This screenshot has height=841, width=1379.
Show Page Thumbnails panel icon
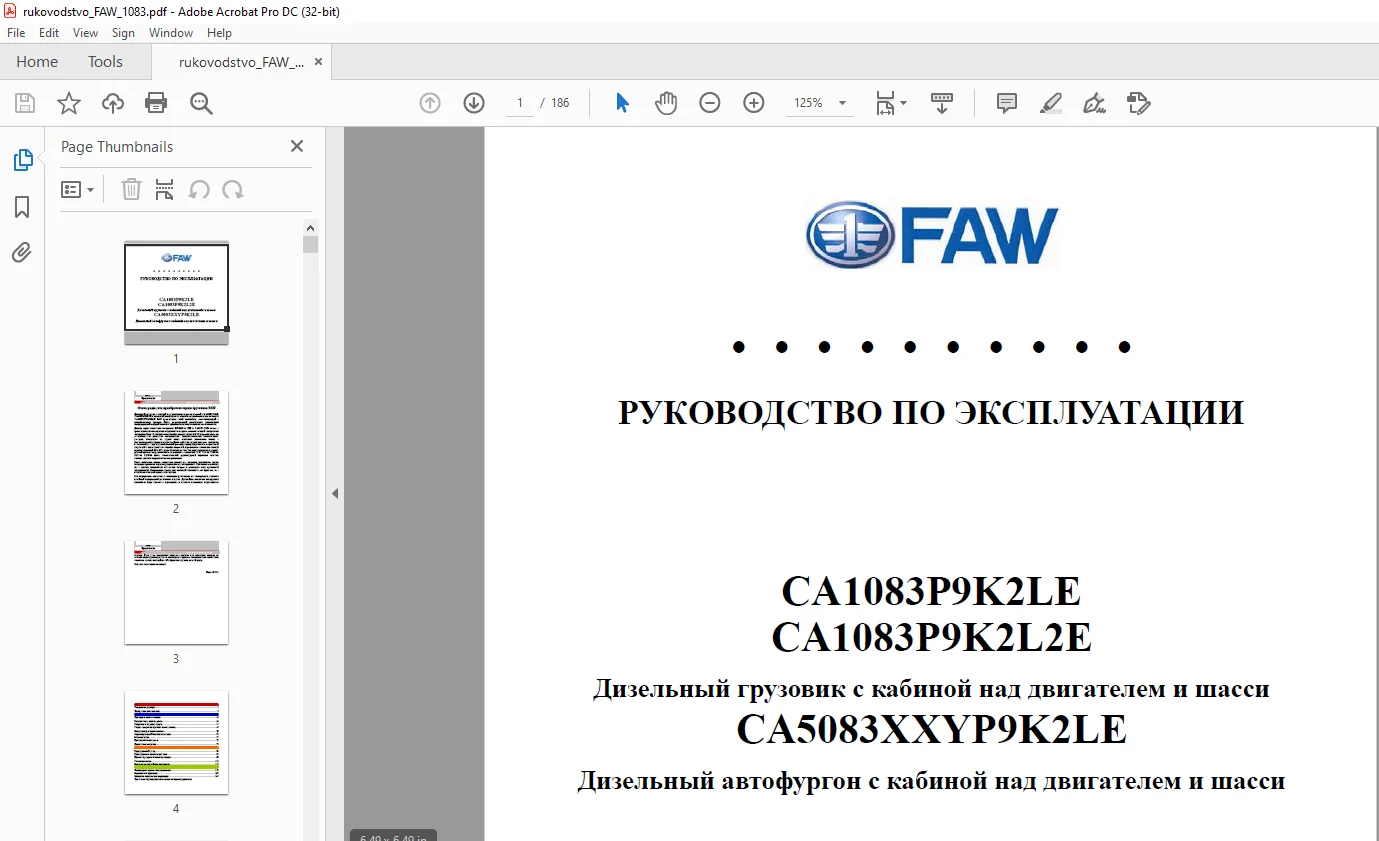pyautogui.click(x=22, y=160)
